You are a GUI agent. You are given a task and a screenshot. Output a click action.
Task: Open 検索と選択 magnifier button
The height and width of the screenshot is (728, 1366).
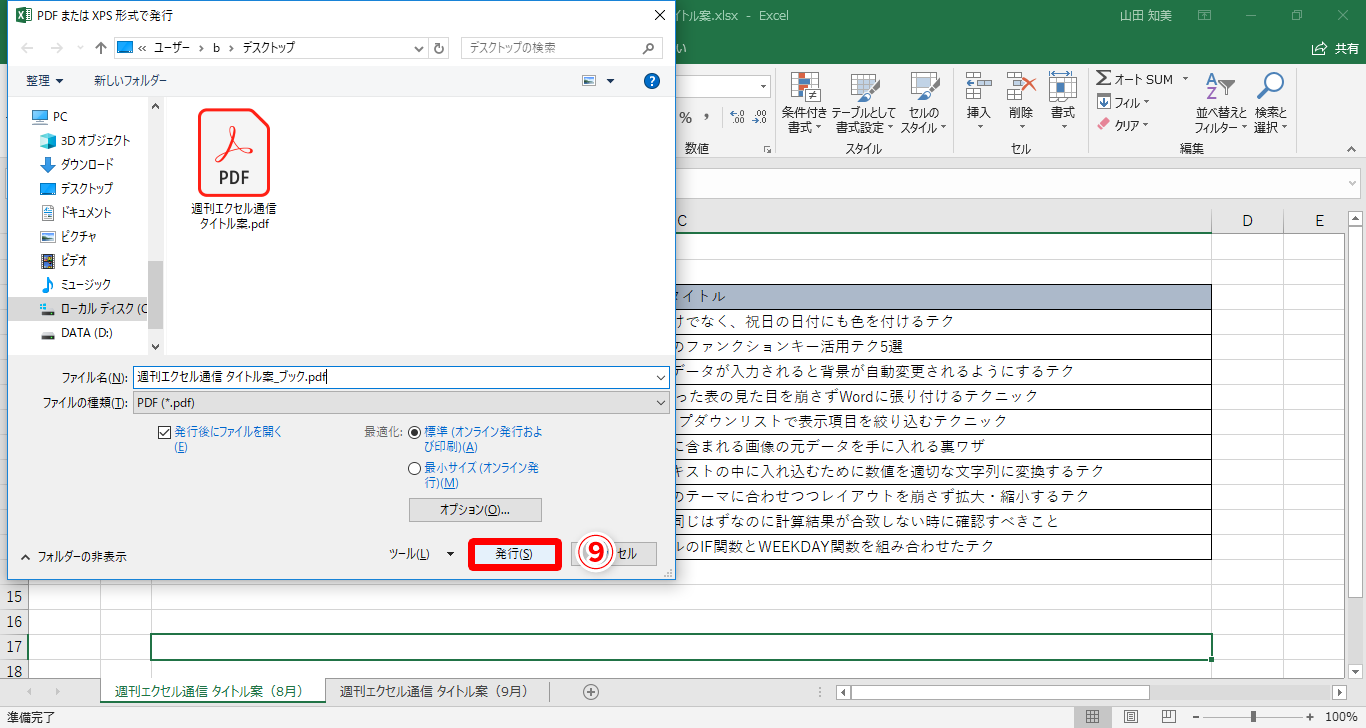coord(1271,104)
